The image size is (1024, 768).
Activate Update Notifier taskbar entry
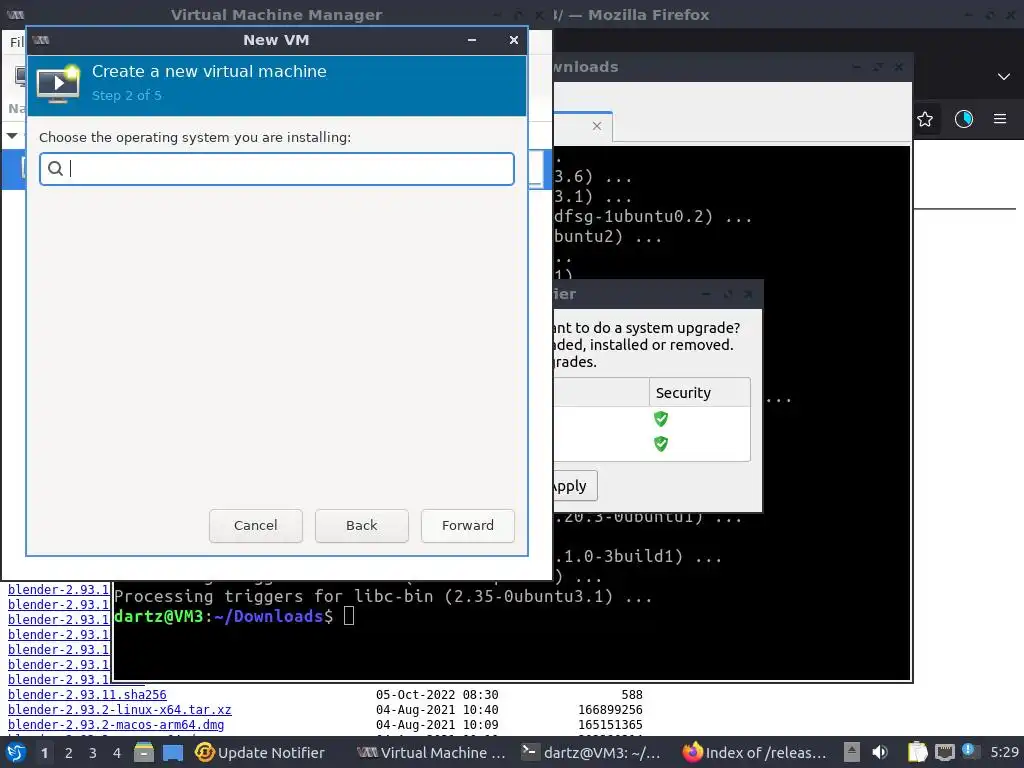[260, 752]
